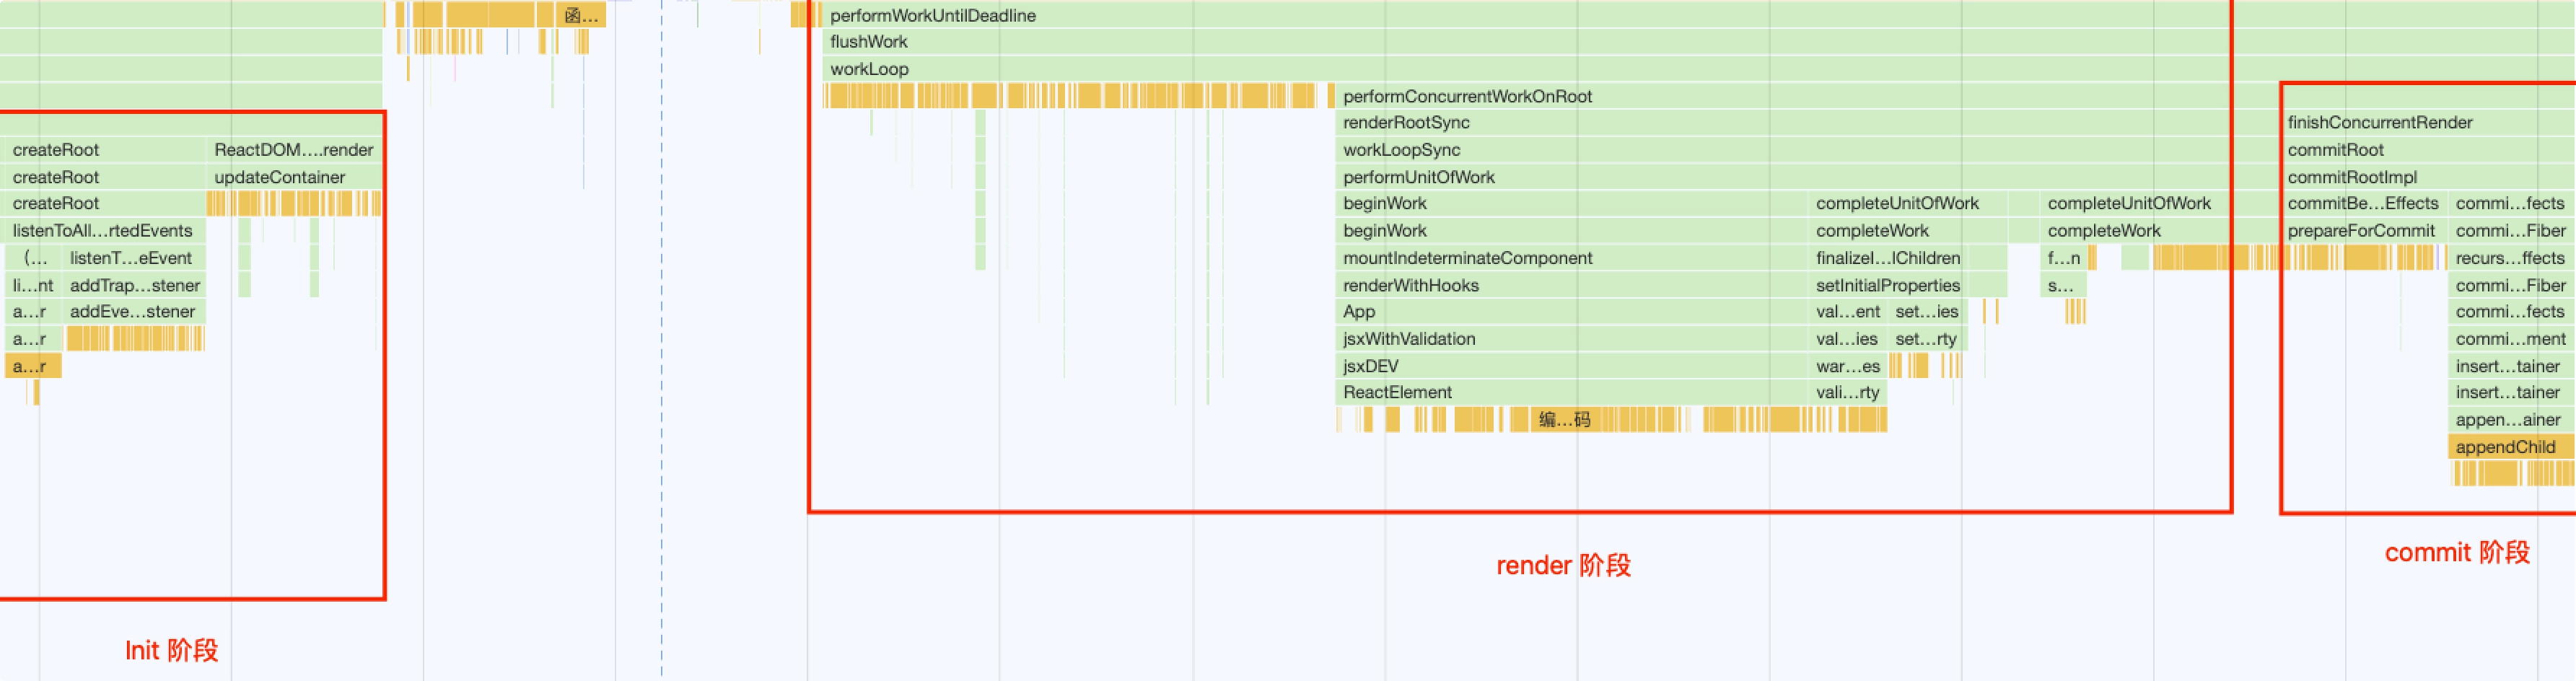The width and height of the screenshot is (2576, 681).
Task: Click the prepareForCommit frame
Action: pos(2360,231)
